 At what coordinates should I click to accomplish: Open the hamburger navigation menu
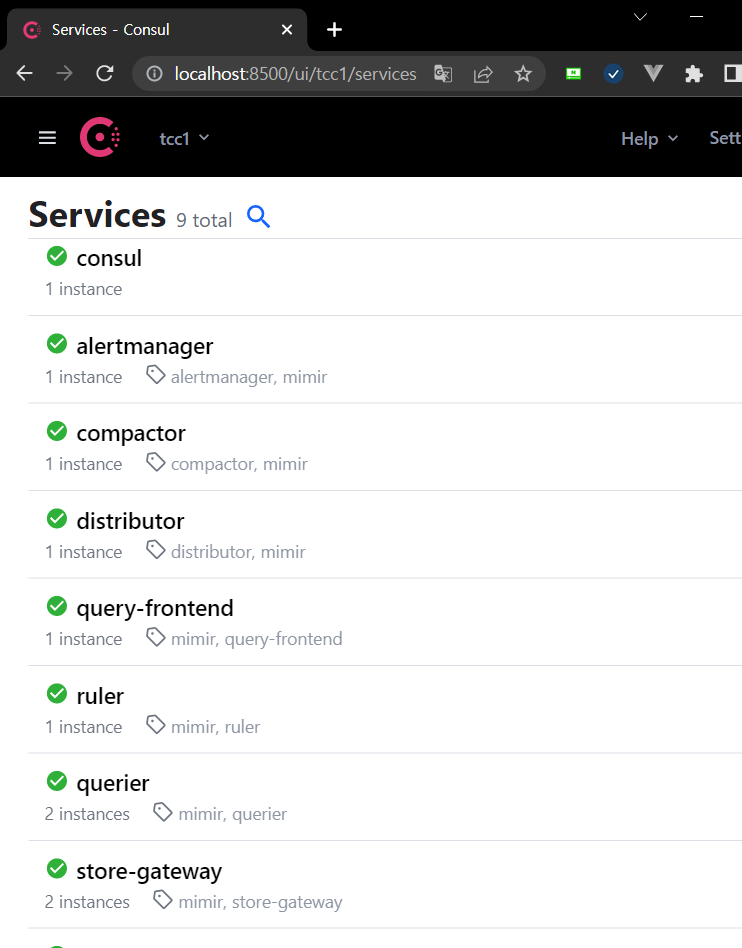click(47, 138)
